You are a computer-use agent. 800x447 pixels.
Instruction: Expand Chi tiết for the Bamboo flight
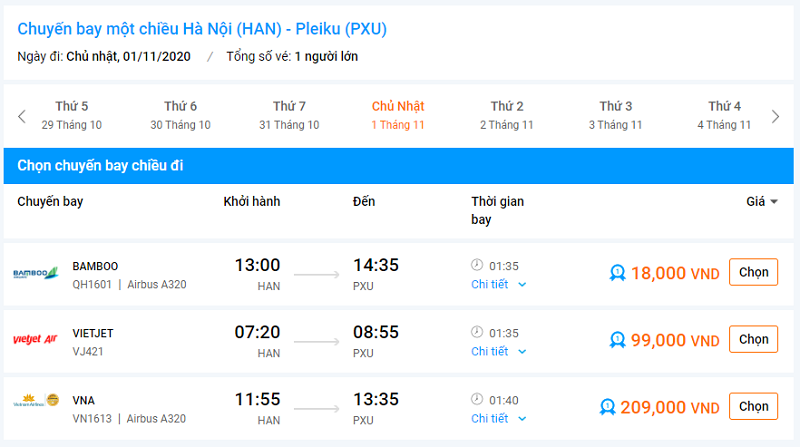[x=498, y=284]
